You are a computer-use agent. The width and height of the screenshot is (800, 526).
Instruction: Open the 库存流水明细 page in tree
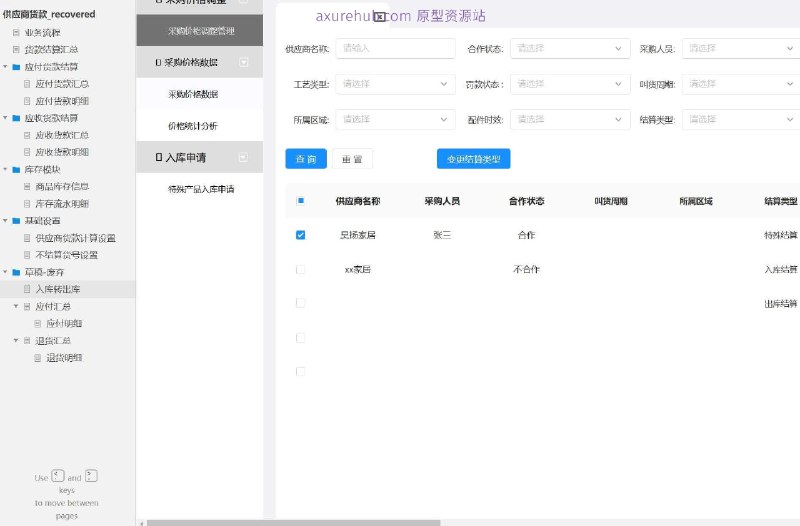pyautogui.click(x=62, y=204)
